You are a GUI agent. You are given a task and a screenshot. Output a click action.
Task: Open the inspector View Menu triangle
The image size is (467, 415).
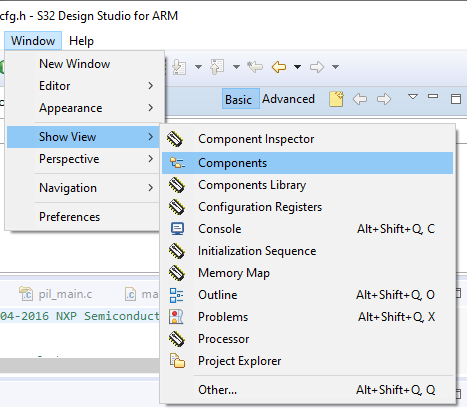click(x=413, y=97)
